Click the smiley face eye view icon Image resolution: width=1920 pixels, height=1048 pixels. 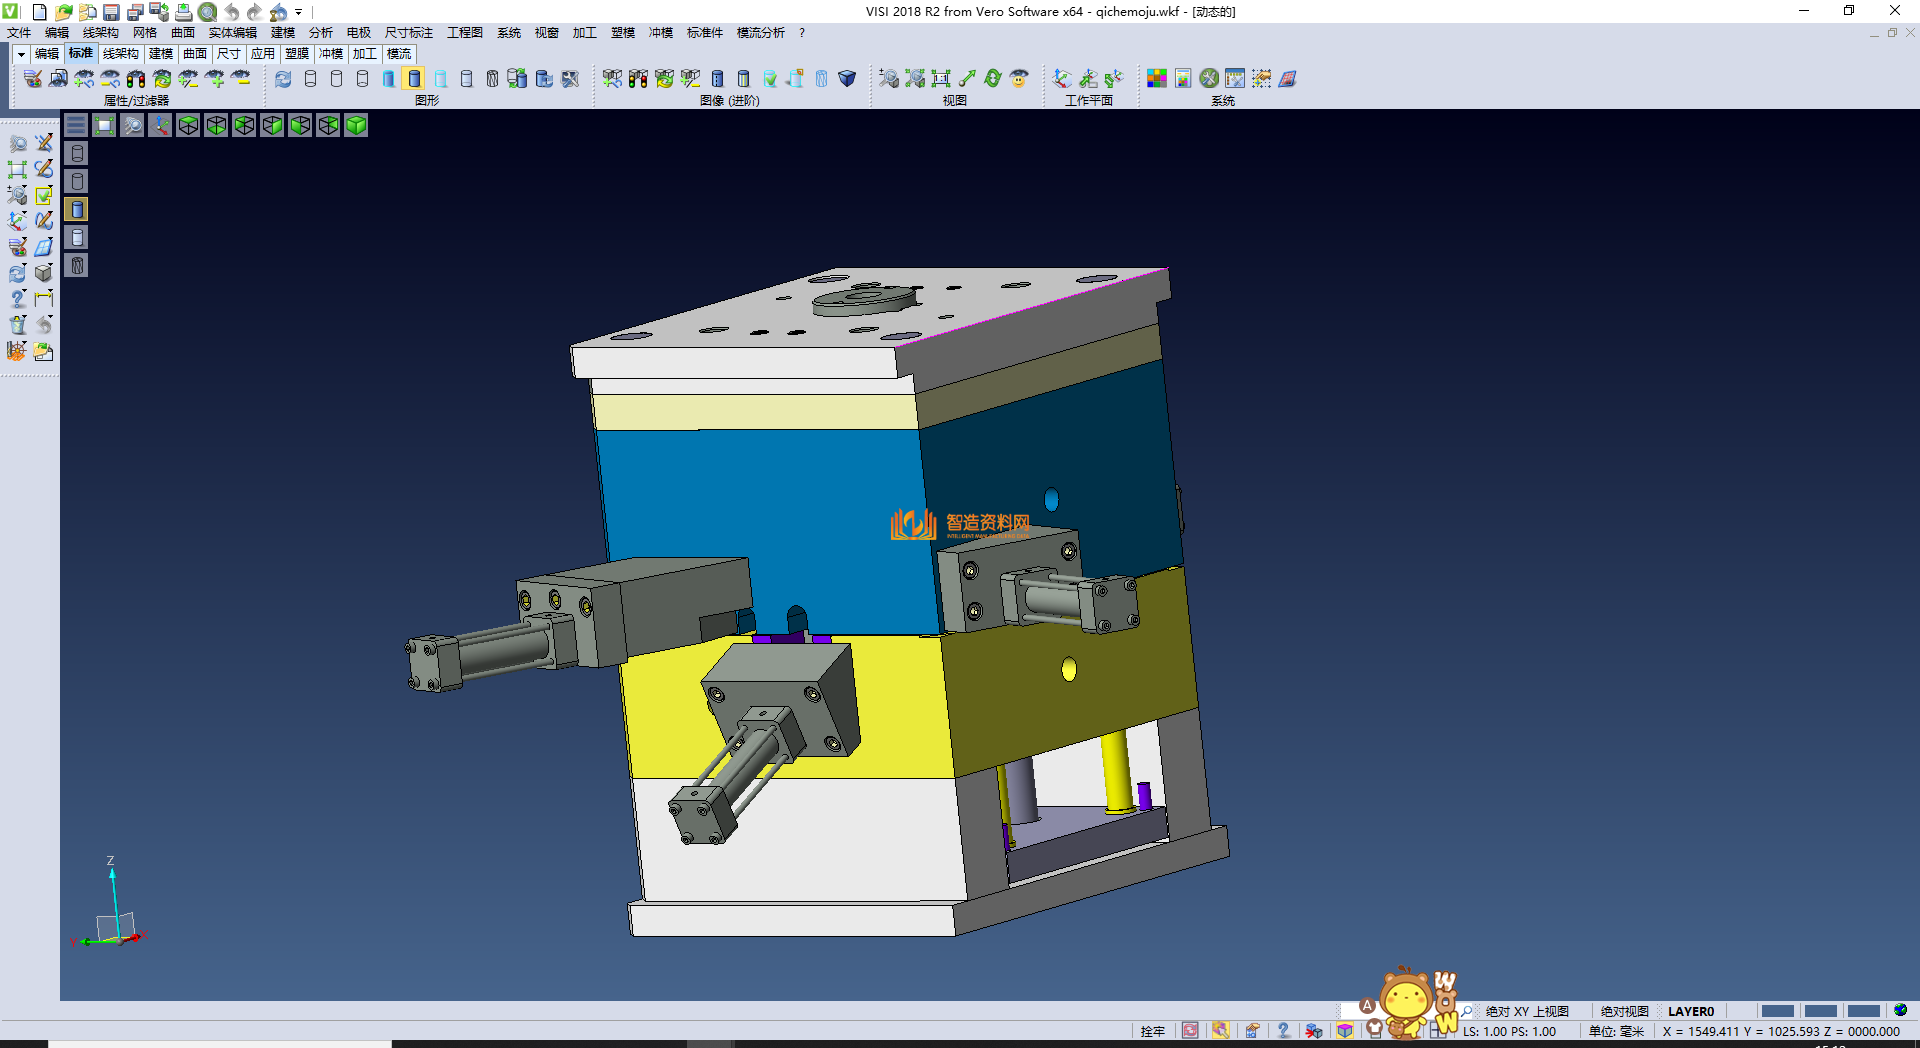1019,78
